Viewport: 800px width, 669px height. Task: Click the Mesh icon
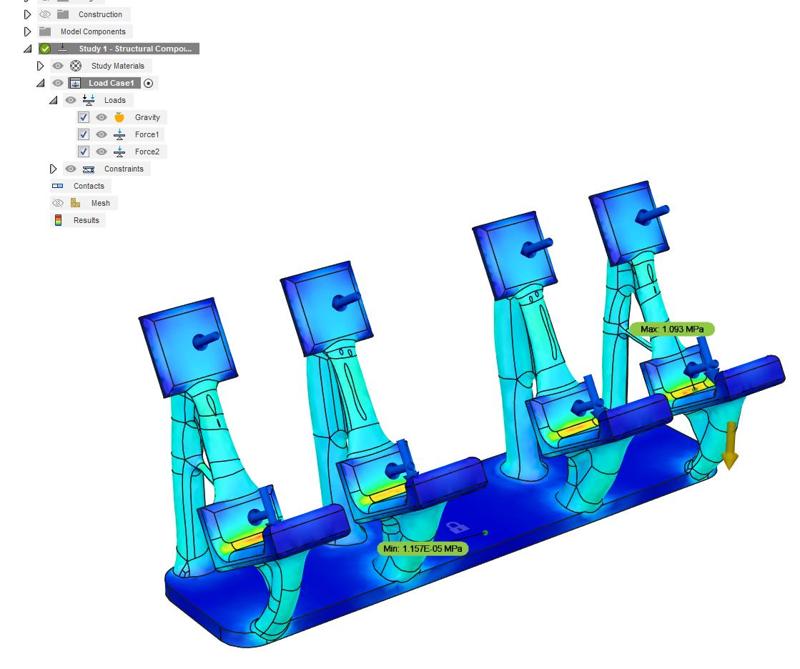[76, 203]
